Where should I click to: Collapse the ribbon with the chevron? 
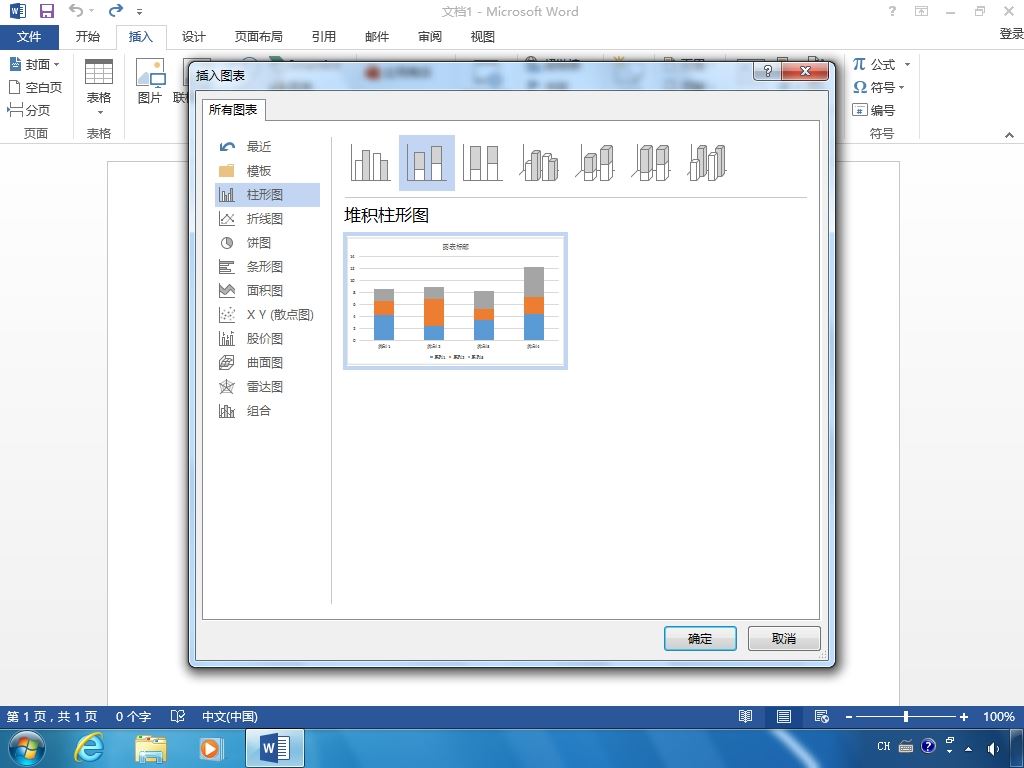[x=1009, y=135]
